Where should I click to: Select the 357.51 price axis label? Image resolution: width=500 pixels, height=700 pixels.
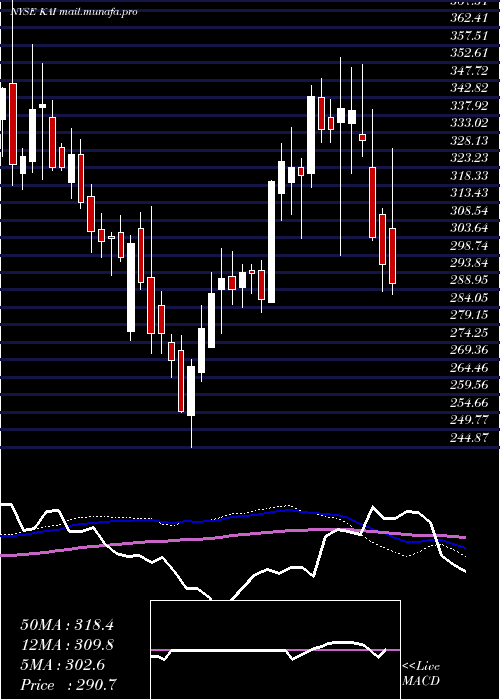[x=469, y=36]
